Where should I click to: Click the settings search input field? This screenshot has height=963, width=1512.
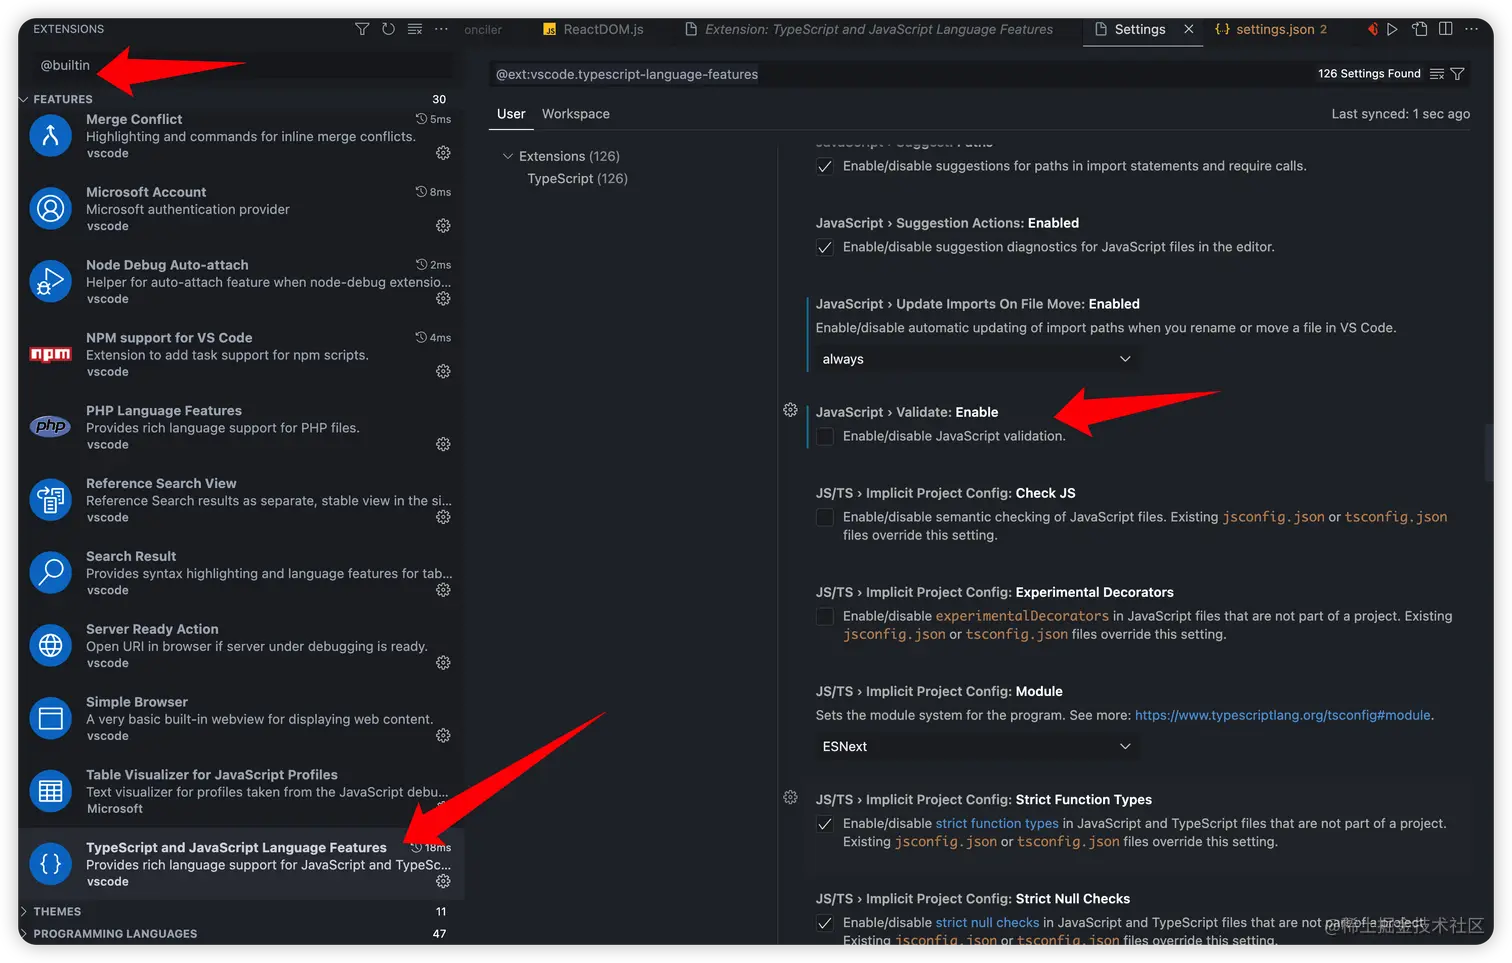tap(900, 74)
